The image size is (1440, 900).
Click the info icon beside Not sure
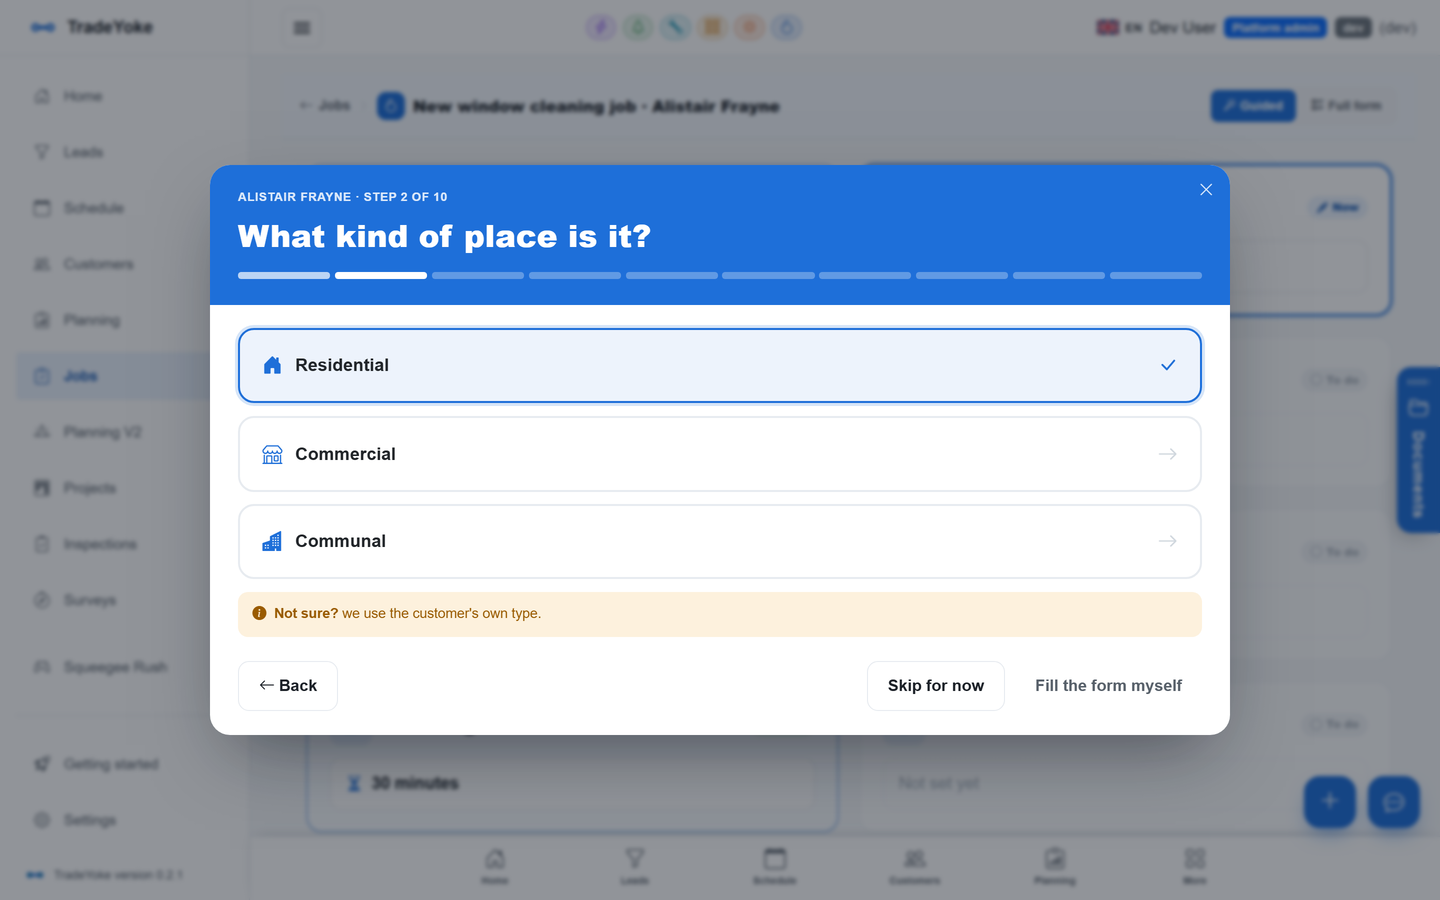tap(259, 613)
